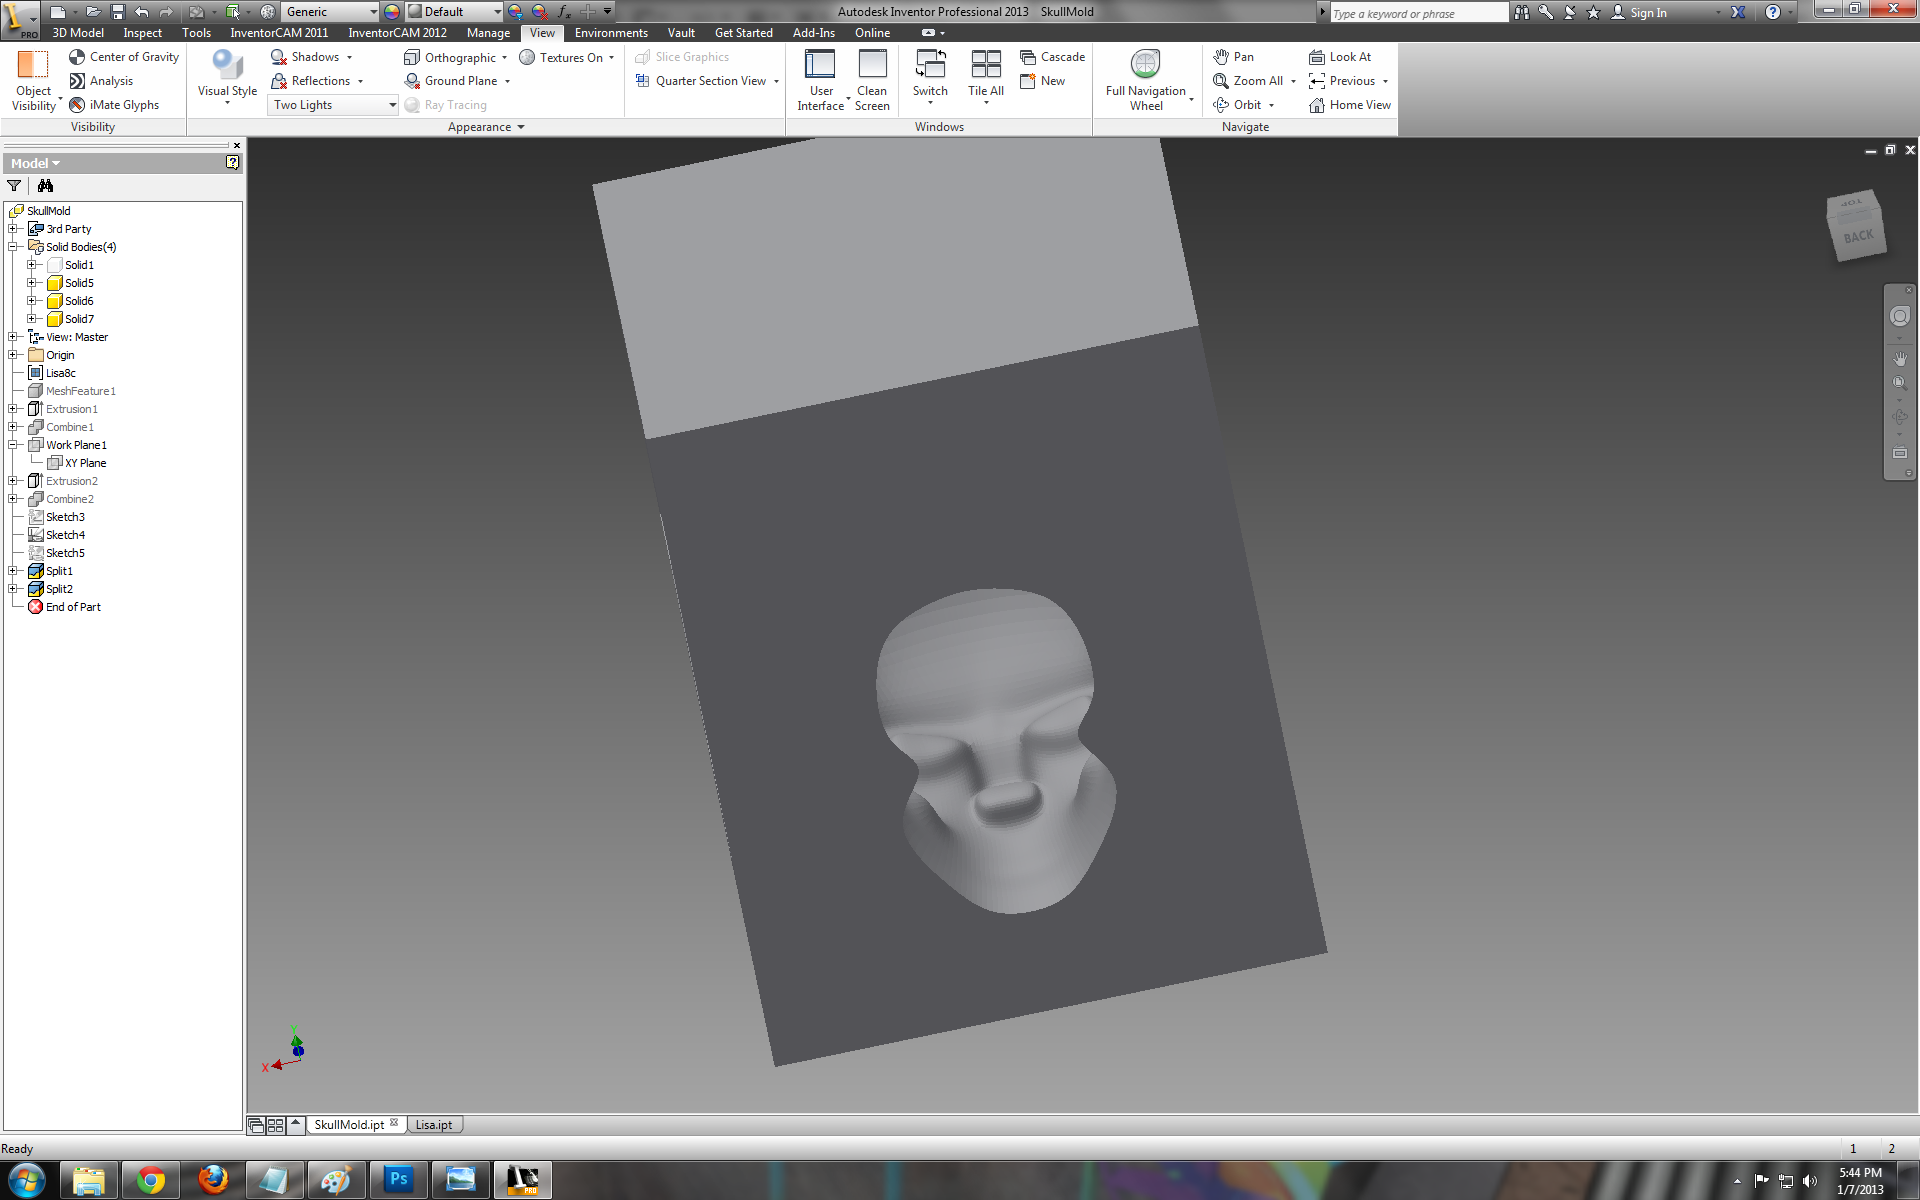Image resolution: width=1920 pixels, height=1200 pixels.
Task: Go to Previous view
Action: pos(1342,81)
